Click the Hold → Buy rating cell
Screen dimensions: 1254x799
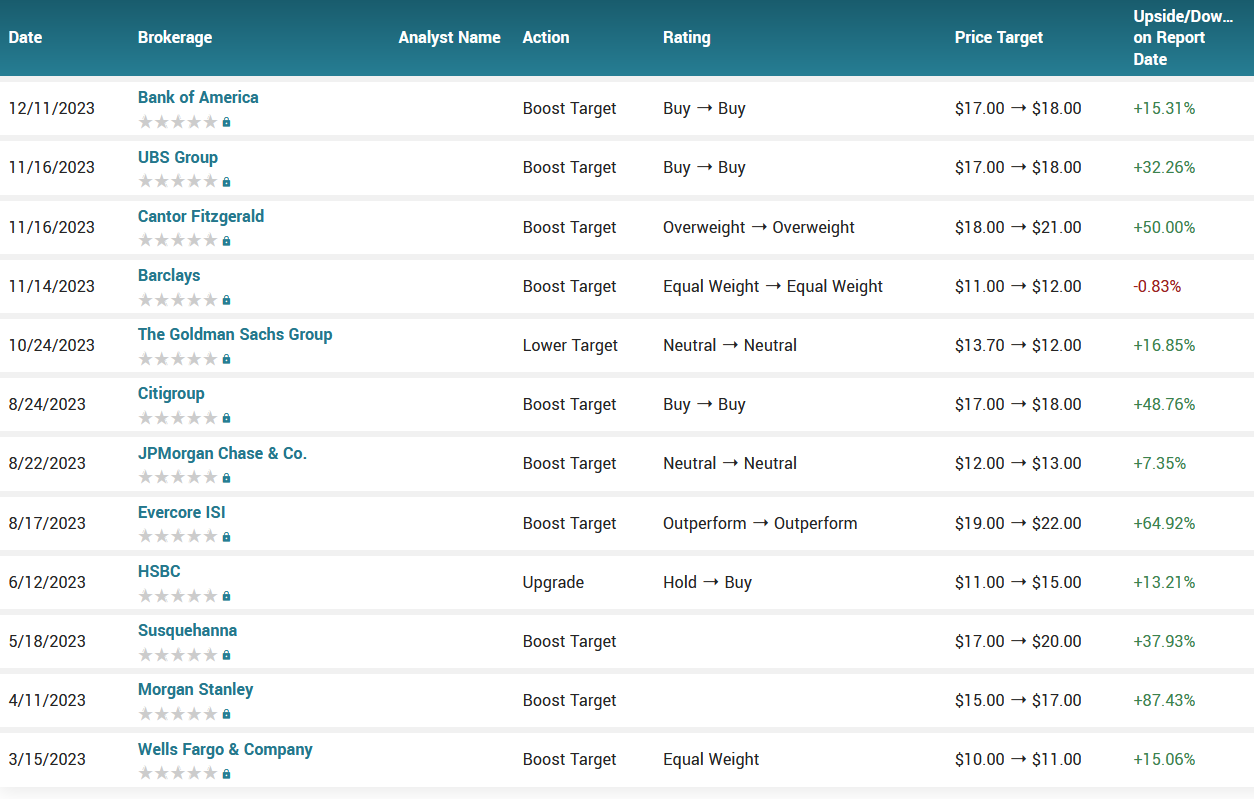[707, 582]
